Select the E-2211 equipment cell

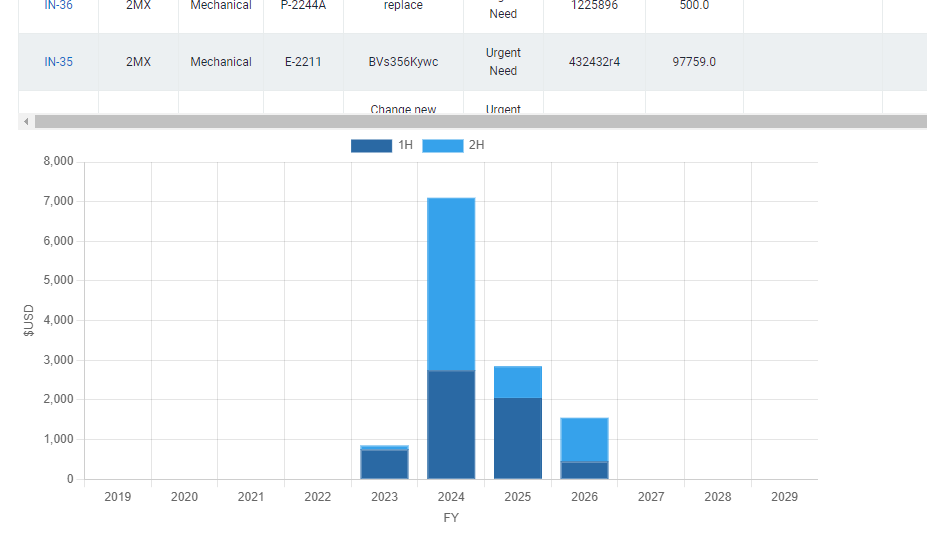(303, 62)
